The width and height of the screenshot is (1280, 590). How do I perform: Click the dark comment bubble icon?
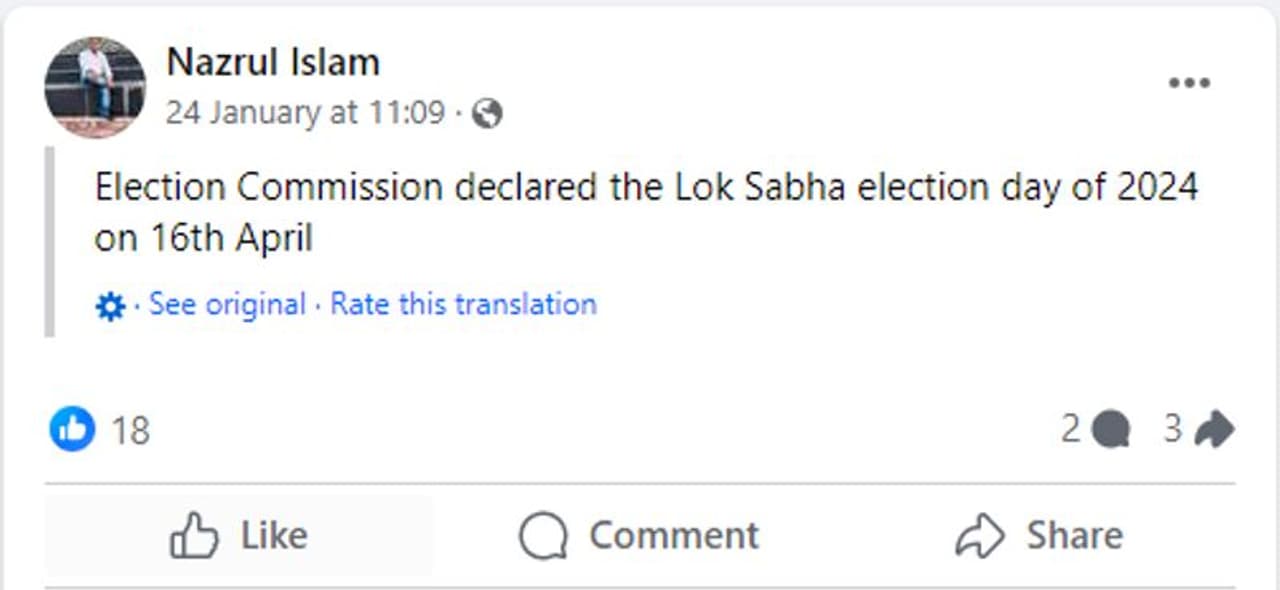click(x=1111, y=430)
